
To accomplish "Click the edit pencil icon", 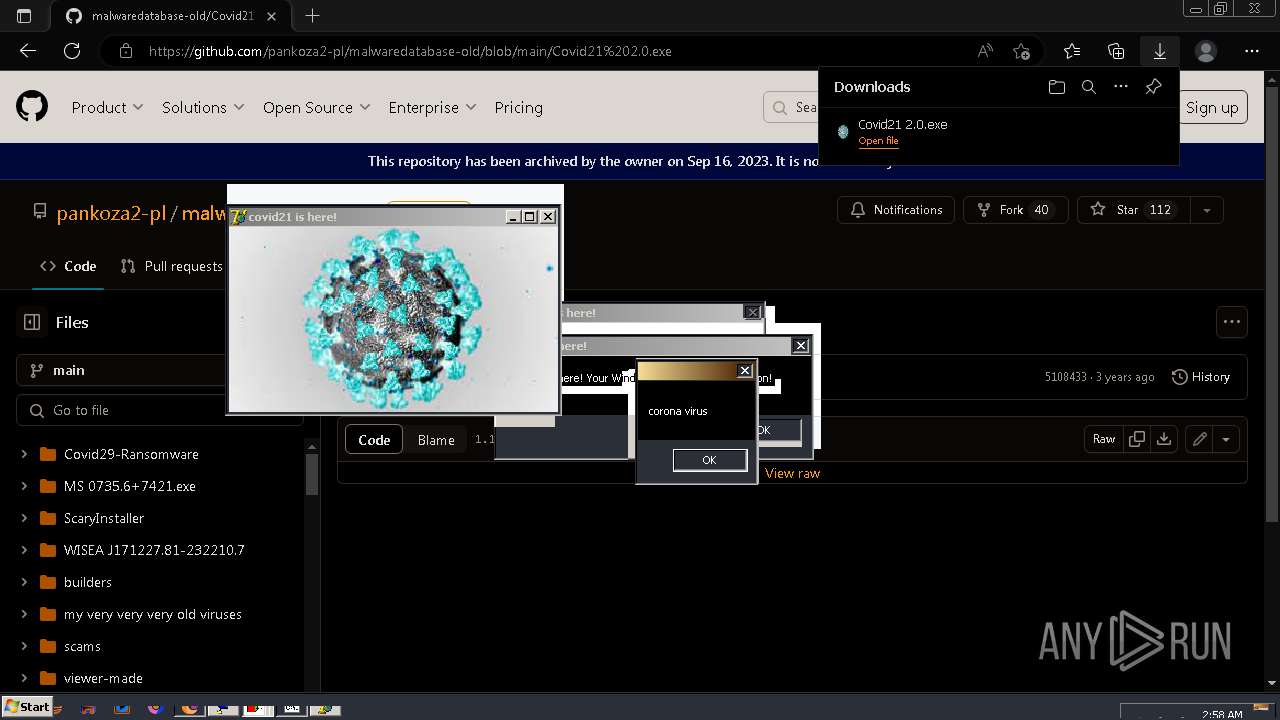I will click(x=1200, y=439).
